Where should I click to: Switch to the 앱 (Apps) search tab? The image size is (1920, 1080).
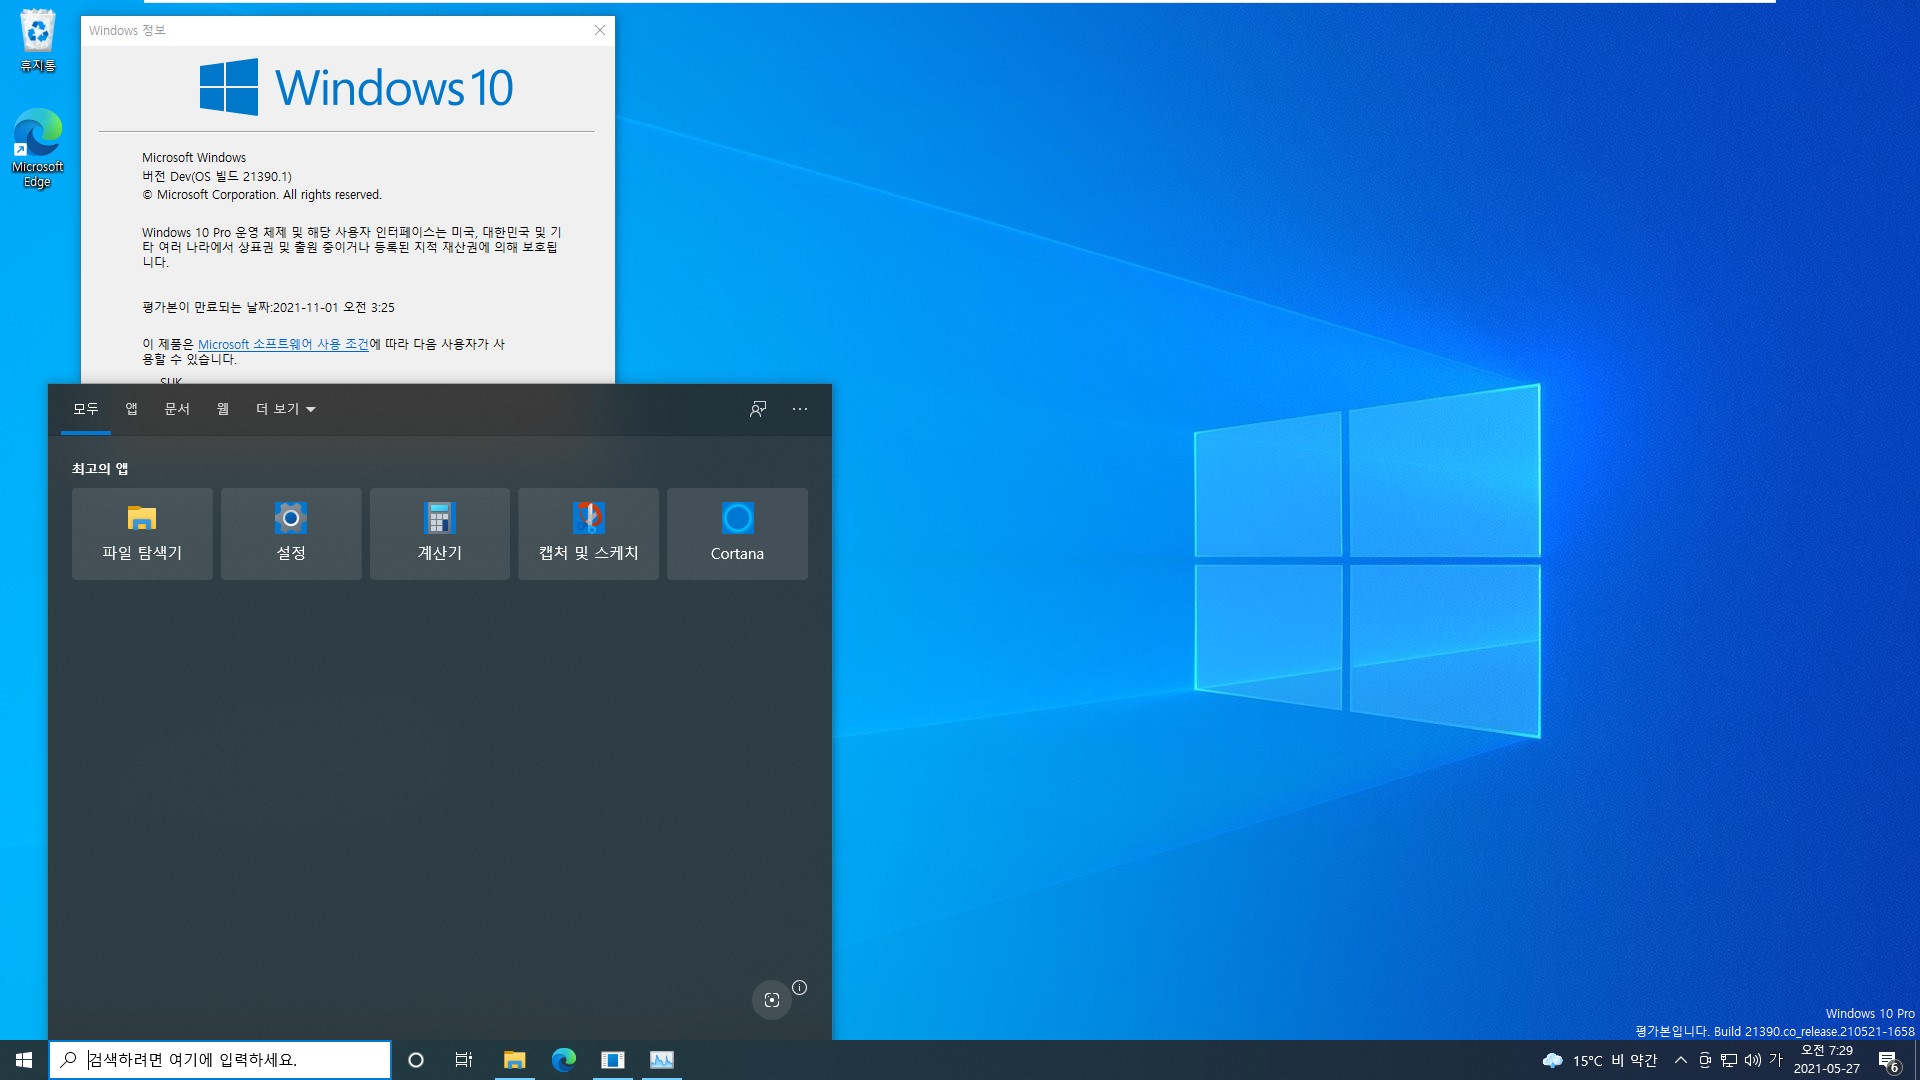pos(131,409)
